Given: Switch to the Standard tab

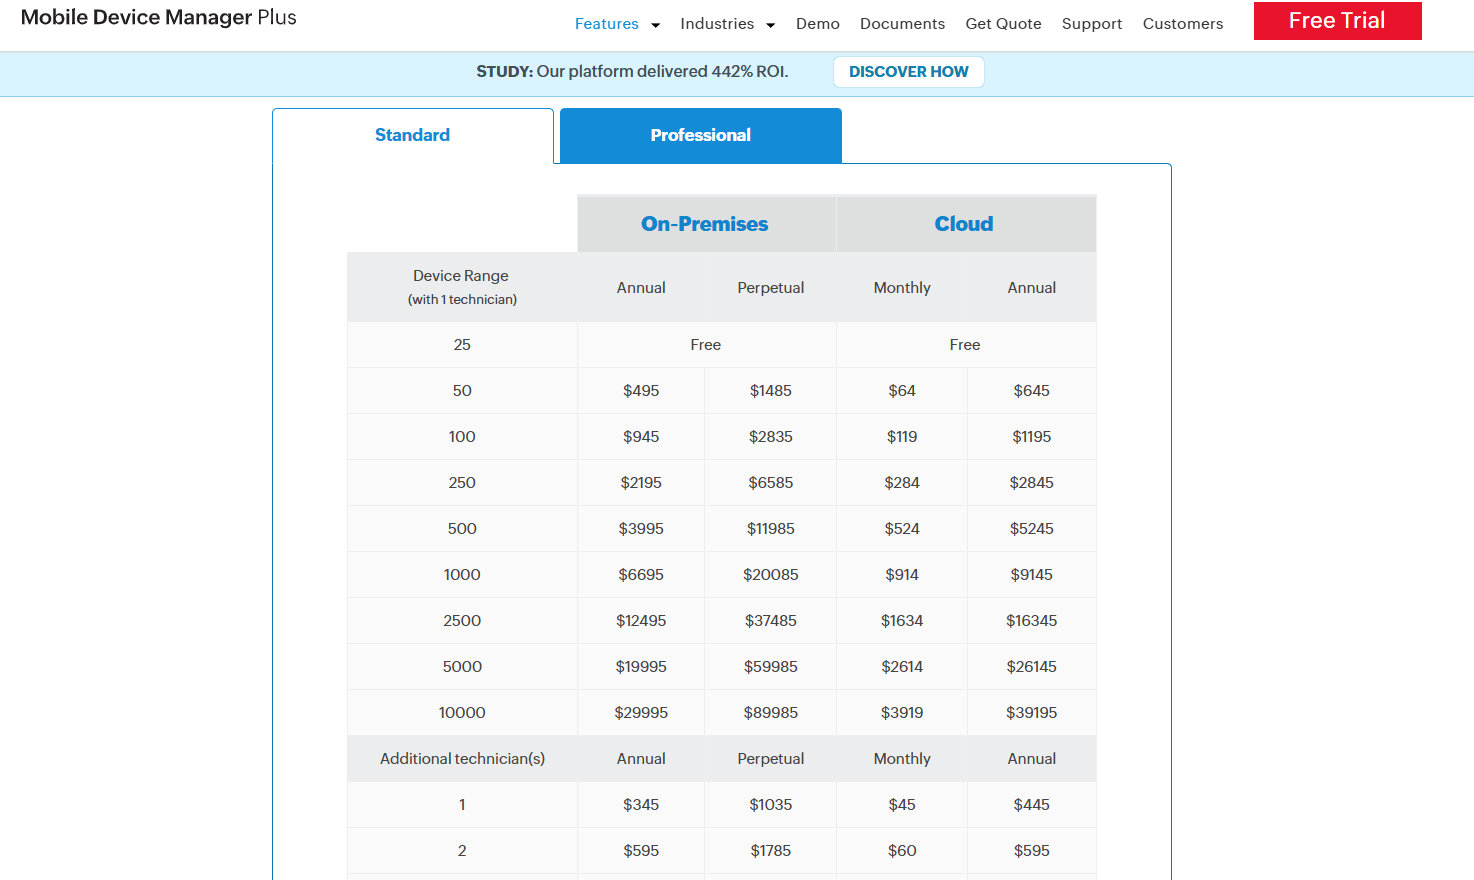Looking at the screenshot, I should pyautogui.click(x=412, y=135).
